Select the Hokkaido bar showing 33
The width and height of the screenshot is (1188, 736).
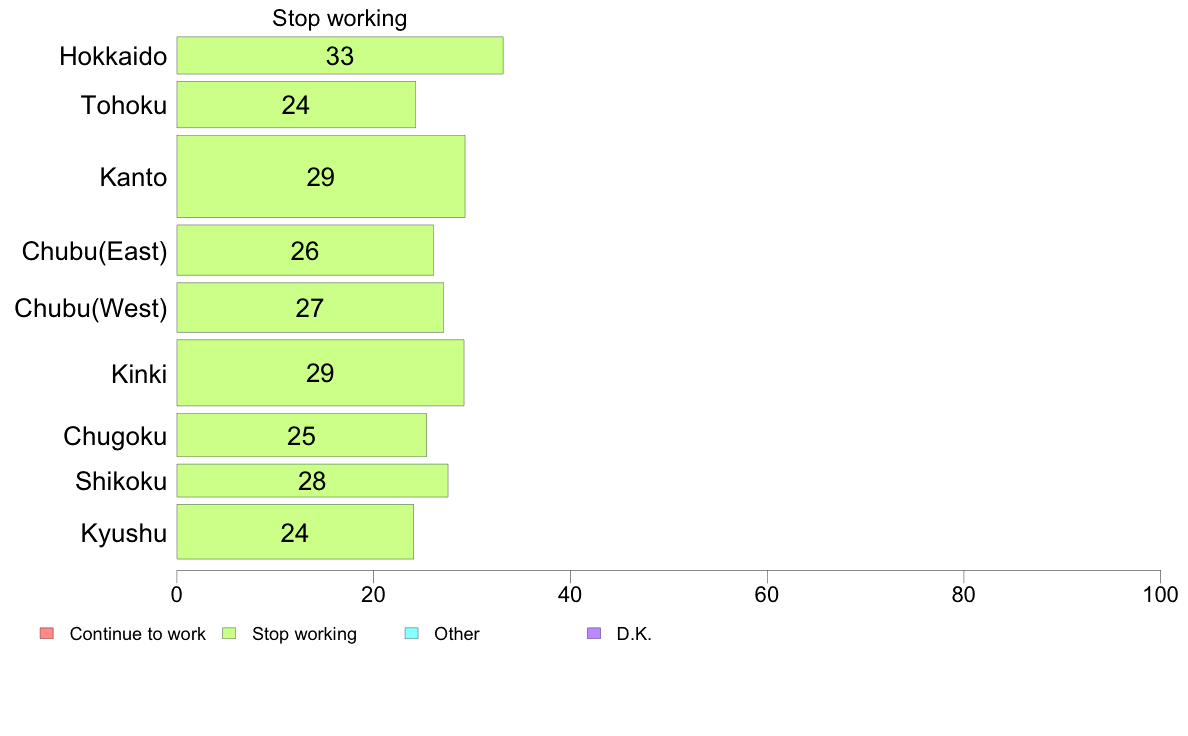tap(340, 55)
